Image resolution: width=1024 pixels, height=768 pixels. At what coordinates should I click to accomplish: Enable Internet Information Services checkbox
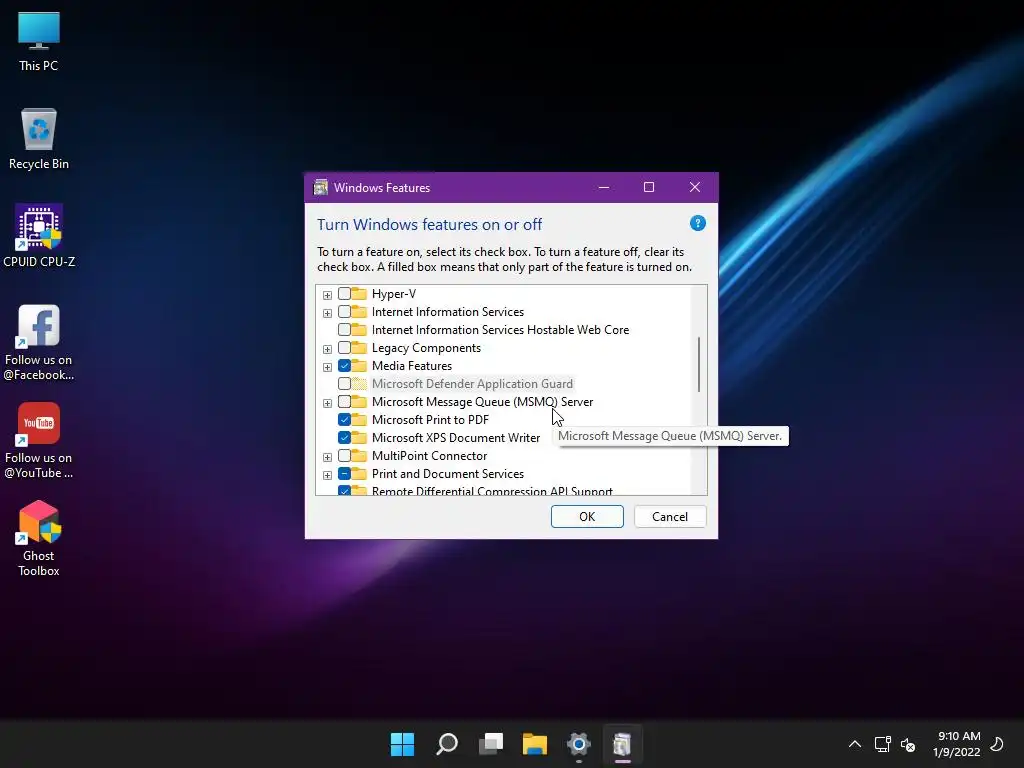[x=344, y=312]
